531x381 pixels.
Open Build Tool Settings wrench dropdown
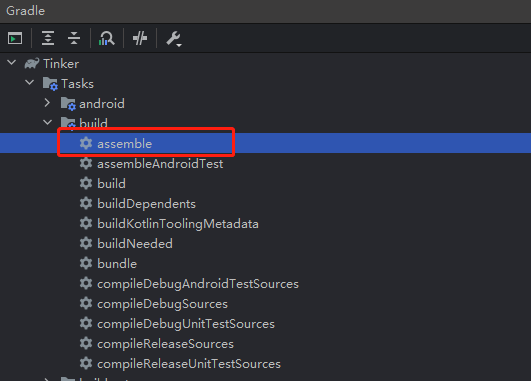tap(174, 39)
